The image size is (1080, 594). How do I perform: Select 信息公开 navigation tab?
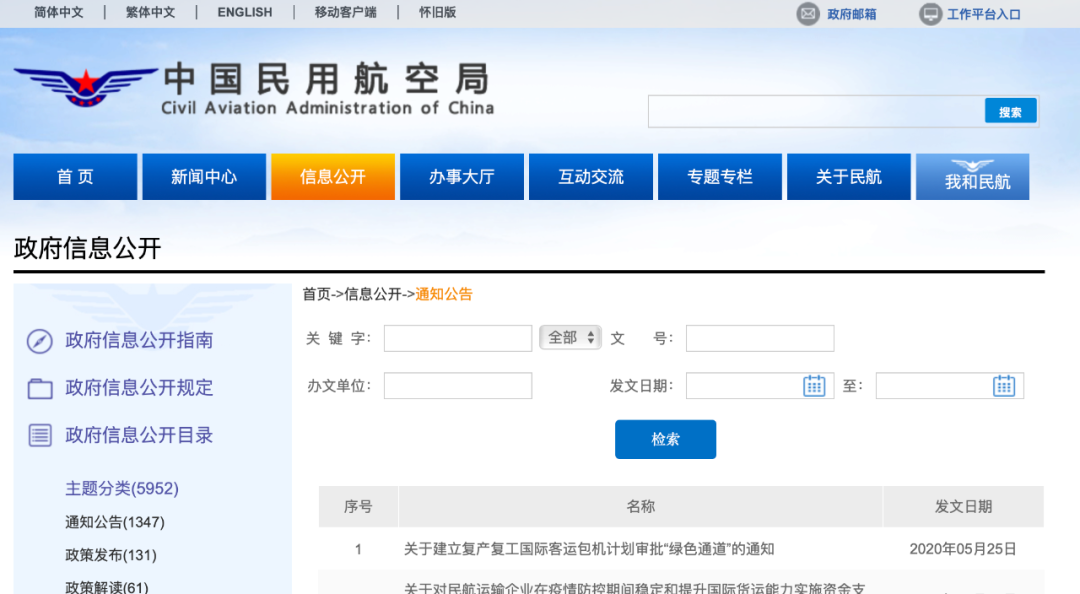333,177
